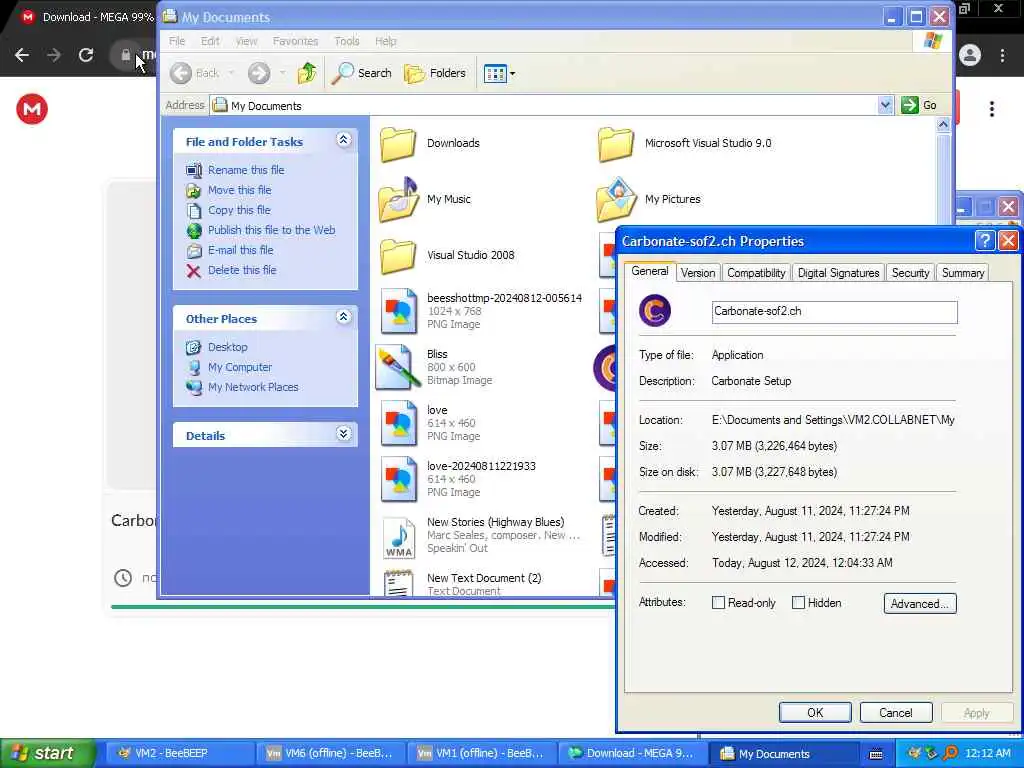Image resolution: width=1024 pixels, height=768 pixels.
Task: Collapse File and Folder Tasks panel
Action: pos(344,140)
